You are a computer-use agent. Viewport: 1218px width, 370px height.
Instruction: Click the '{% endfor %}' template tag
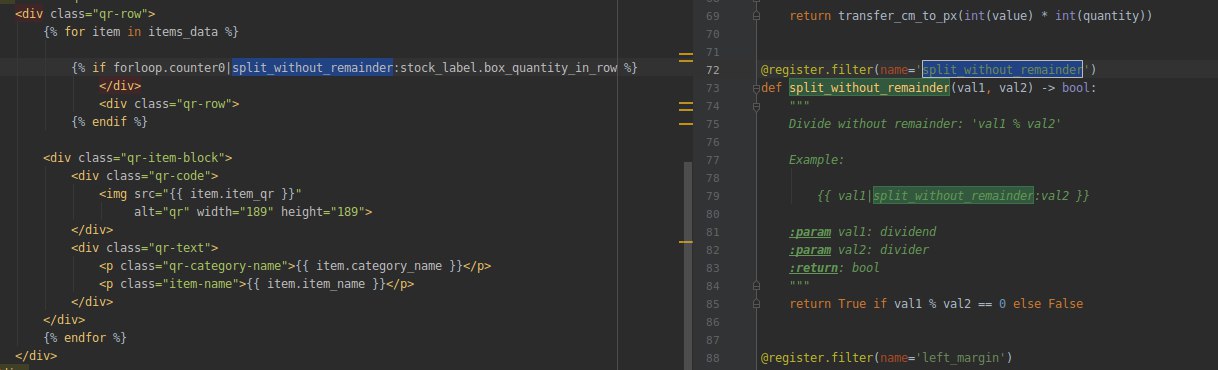(85, 338)
